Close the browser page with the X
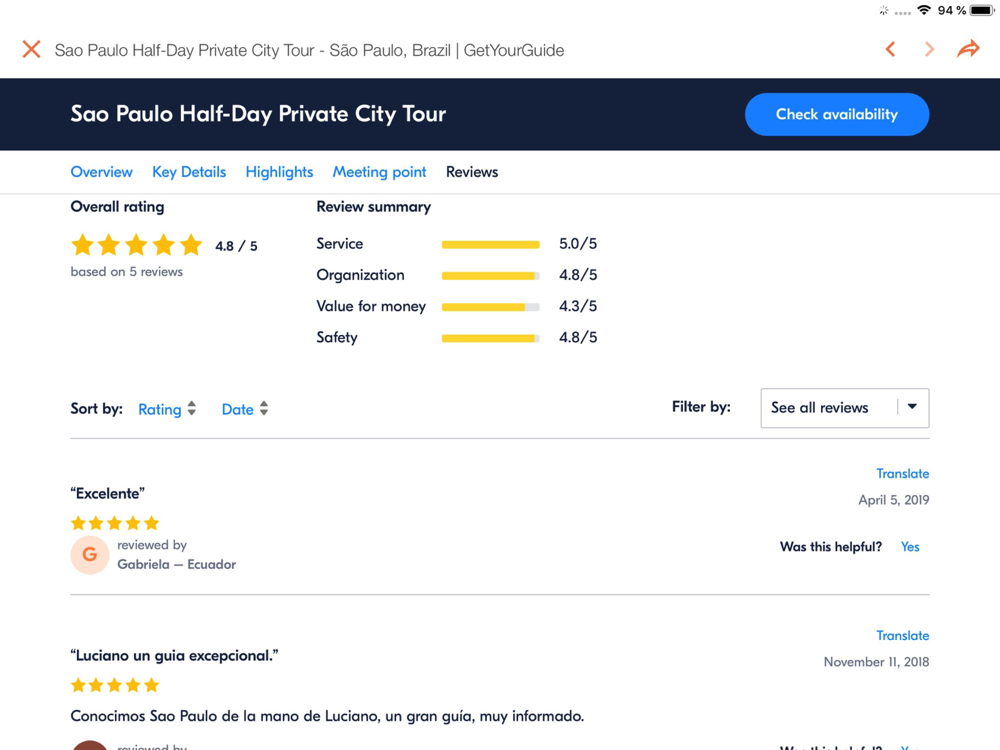Screen dimensions: 1000x750 (x=31, y=49)
